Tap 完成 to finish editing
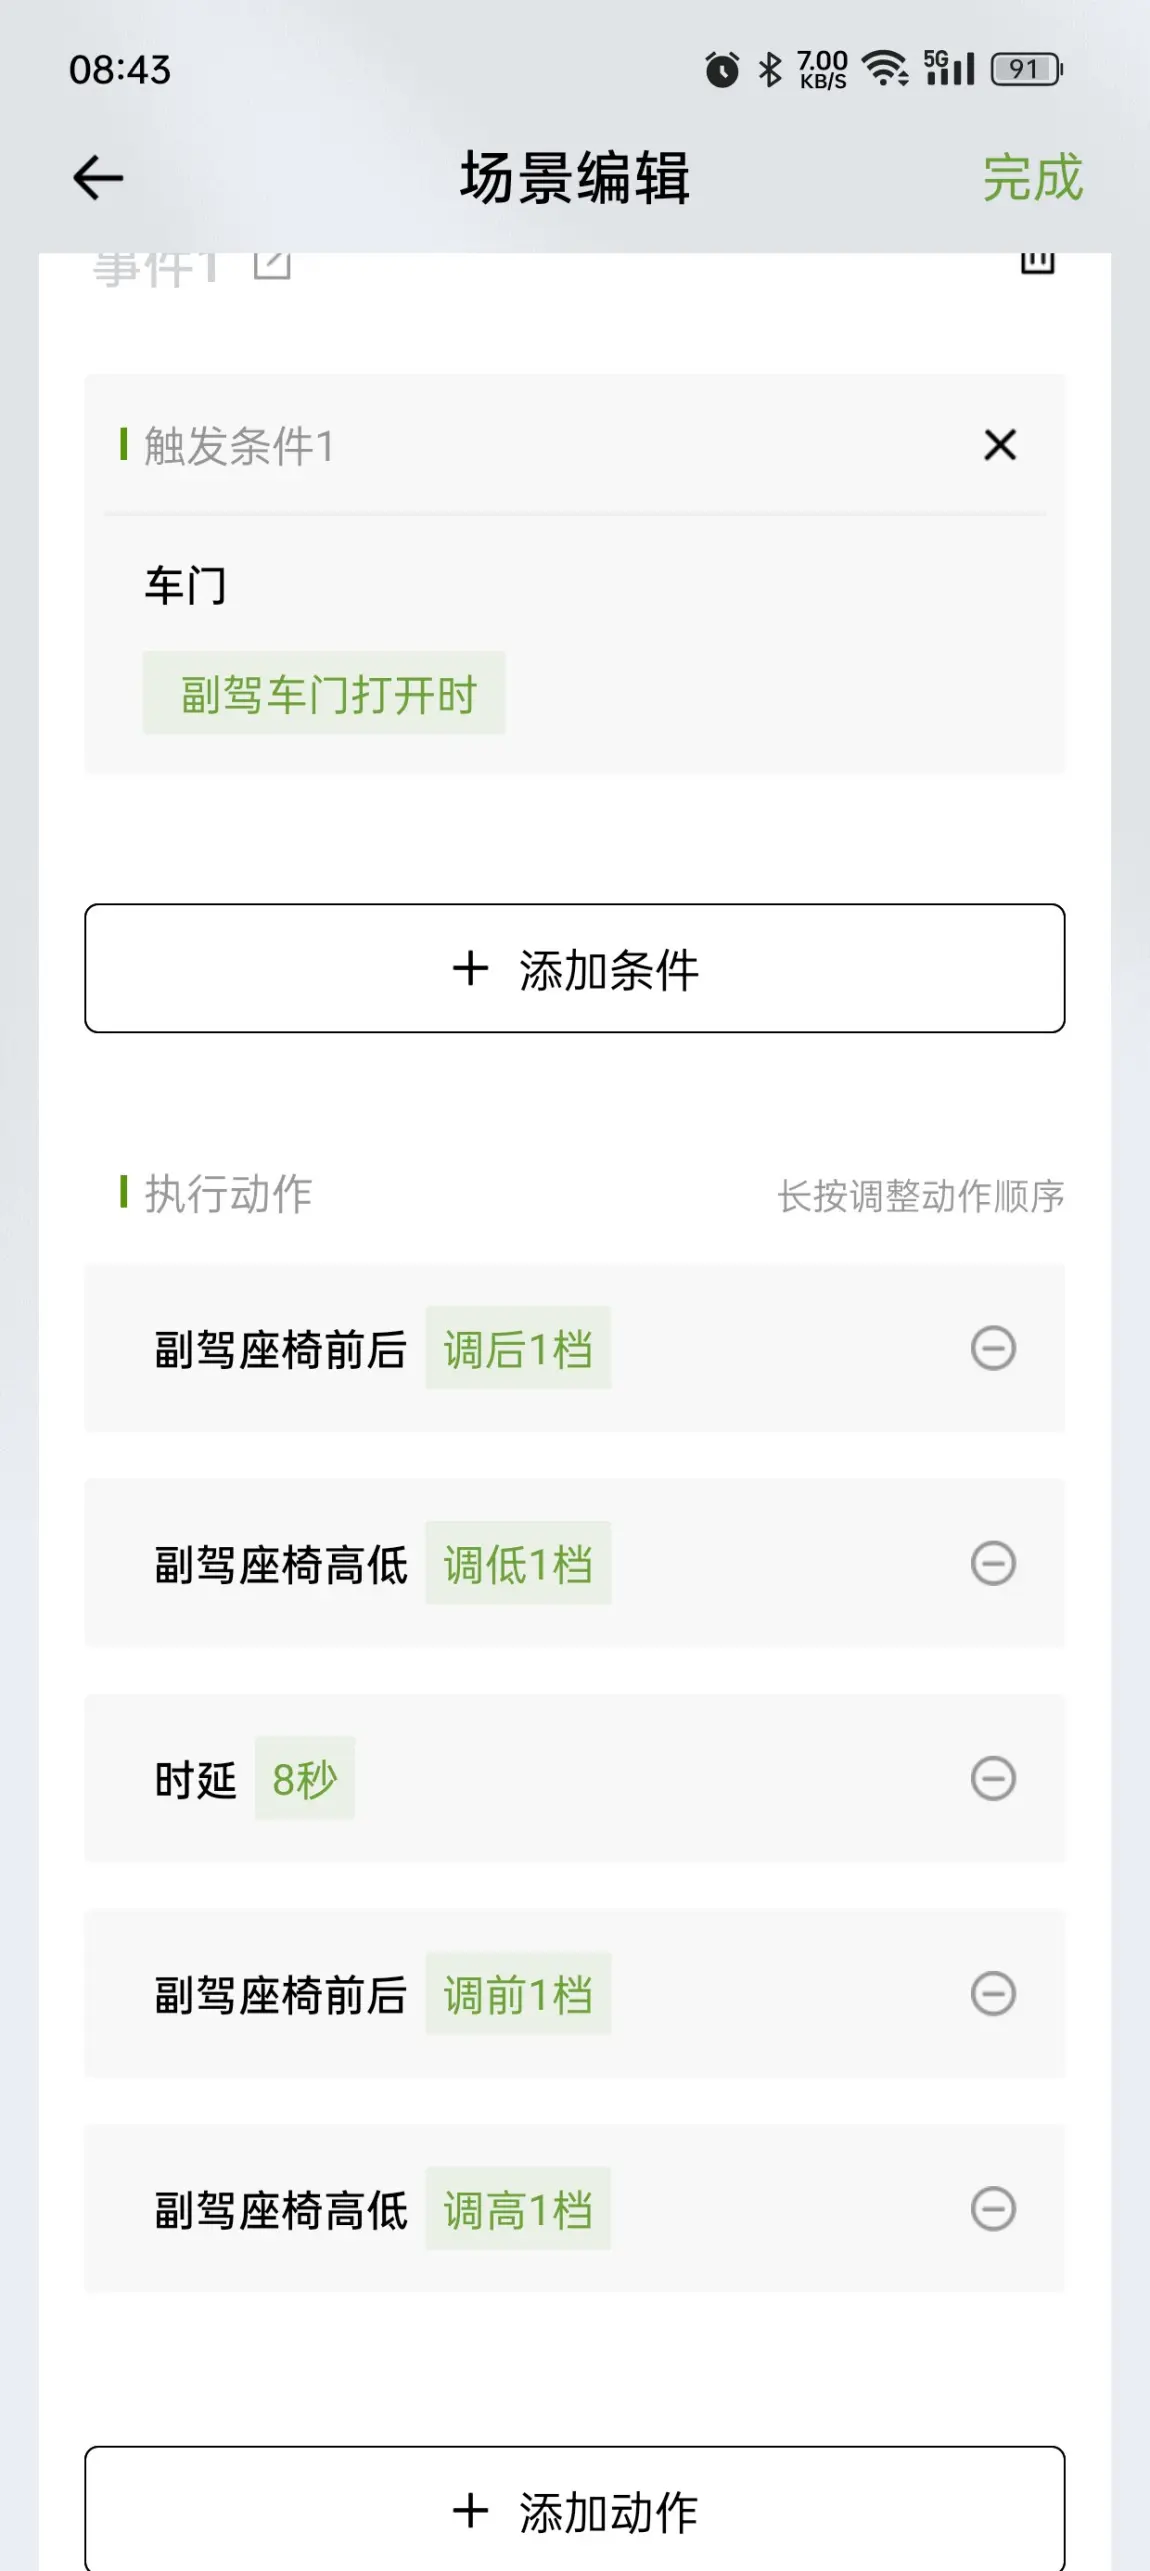Viewport: 1150px width, 2571px height. [1032, 178]
